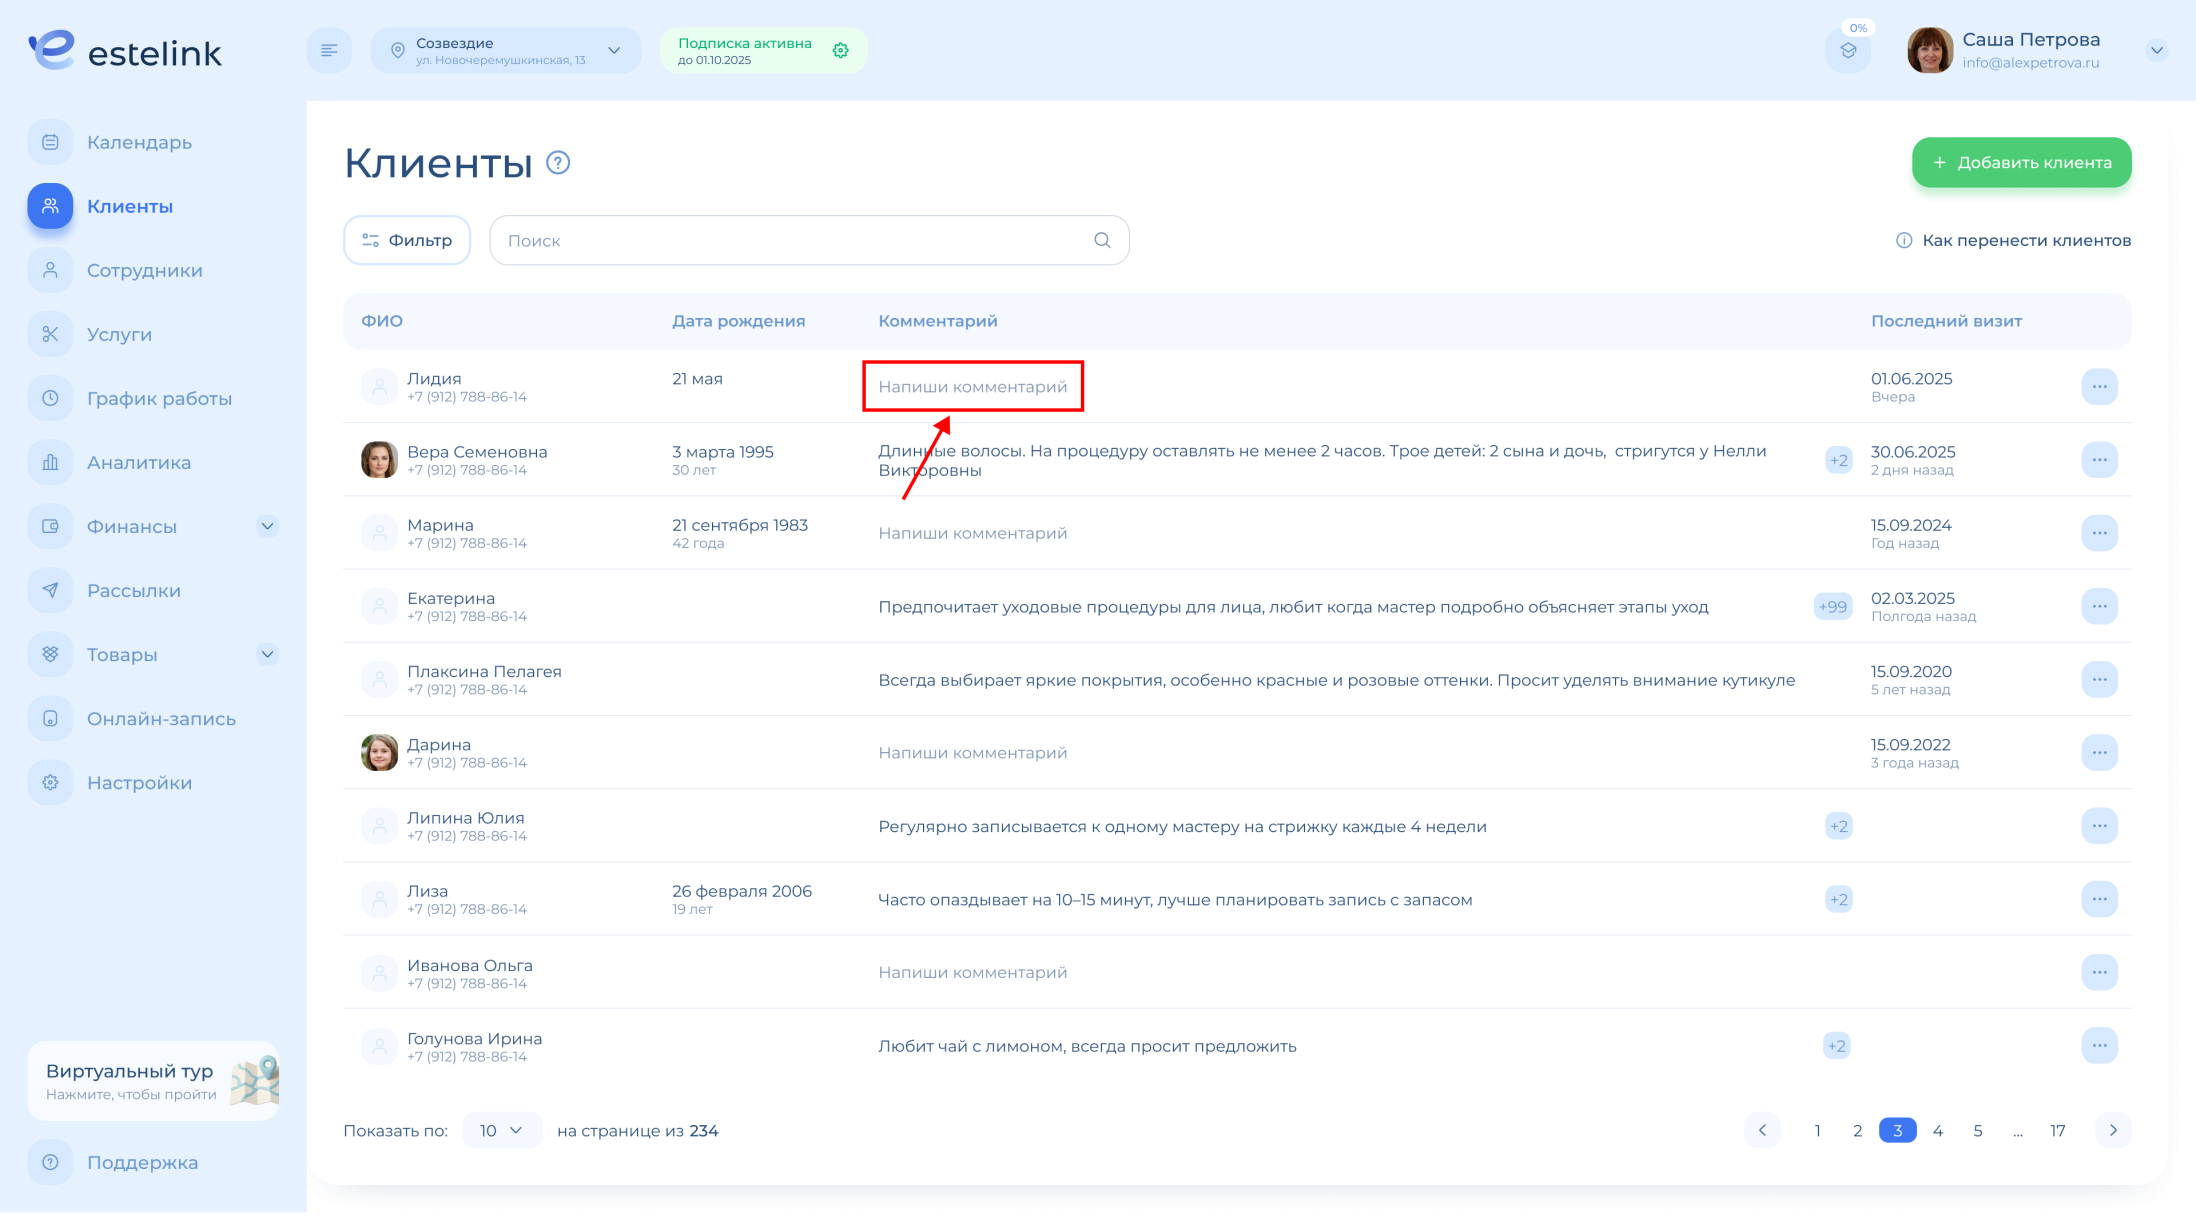Go to Сотрудники menu item

144,270
